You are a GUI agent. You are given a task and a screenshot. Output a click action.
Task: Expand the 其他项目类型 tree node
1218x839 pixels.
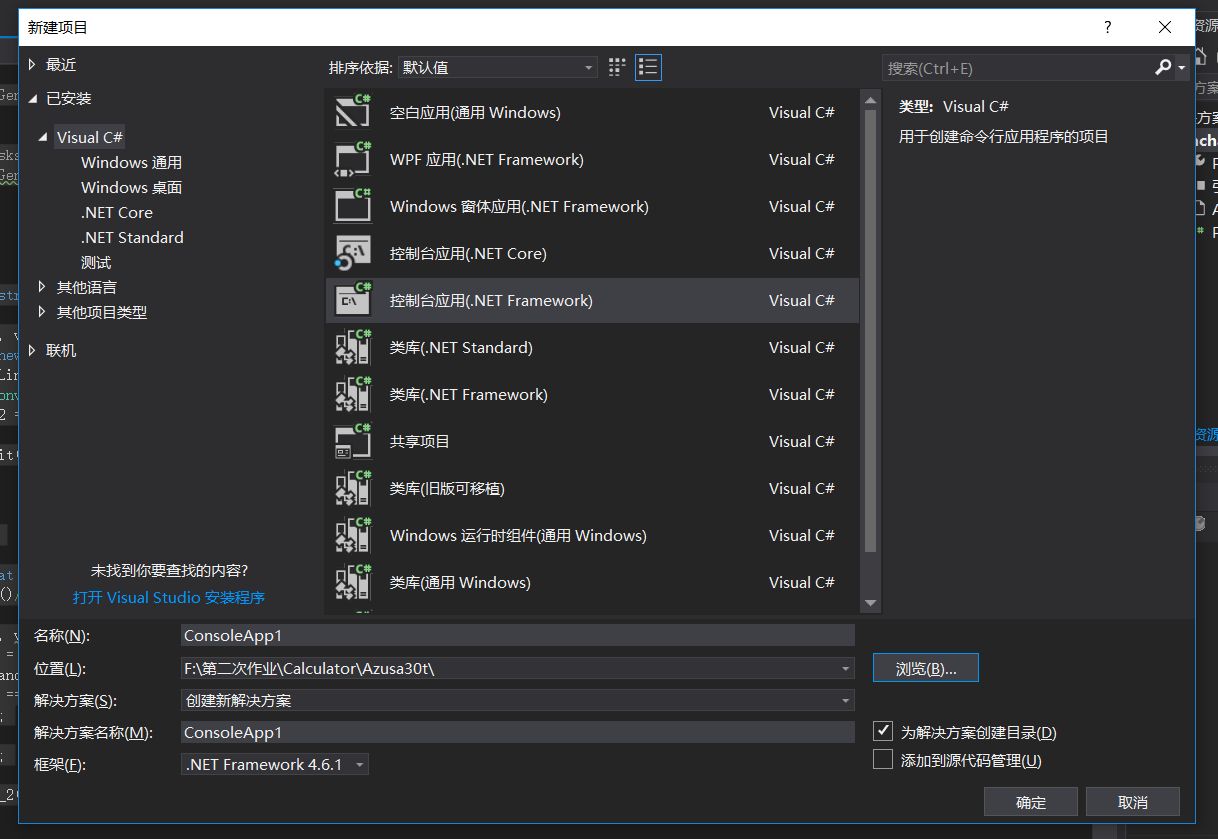click(x=43, y=312)
